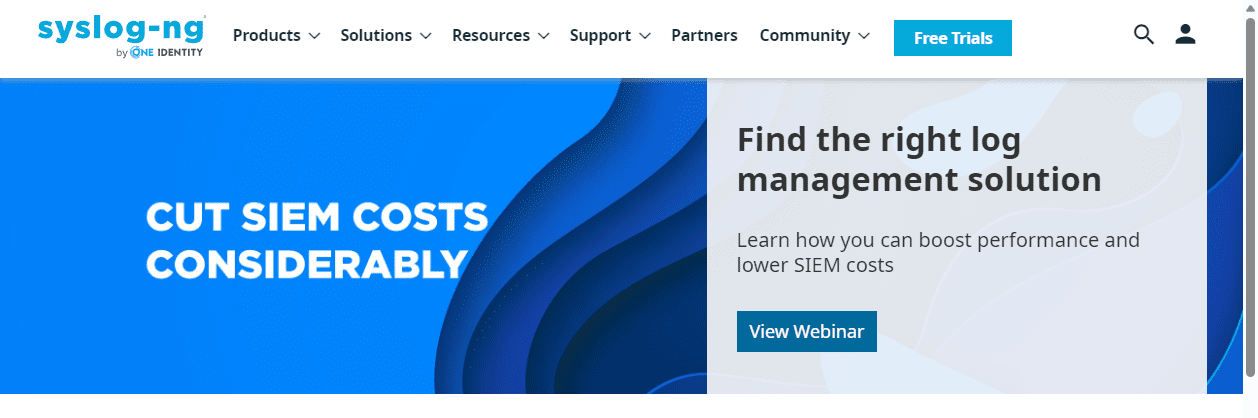Viewport: 1258px width, 418px height.
Task: Open the Community menu
Action: click(804, 36)
